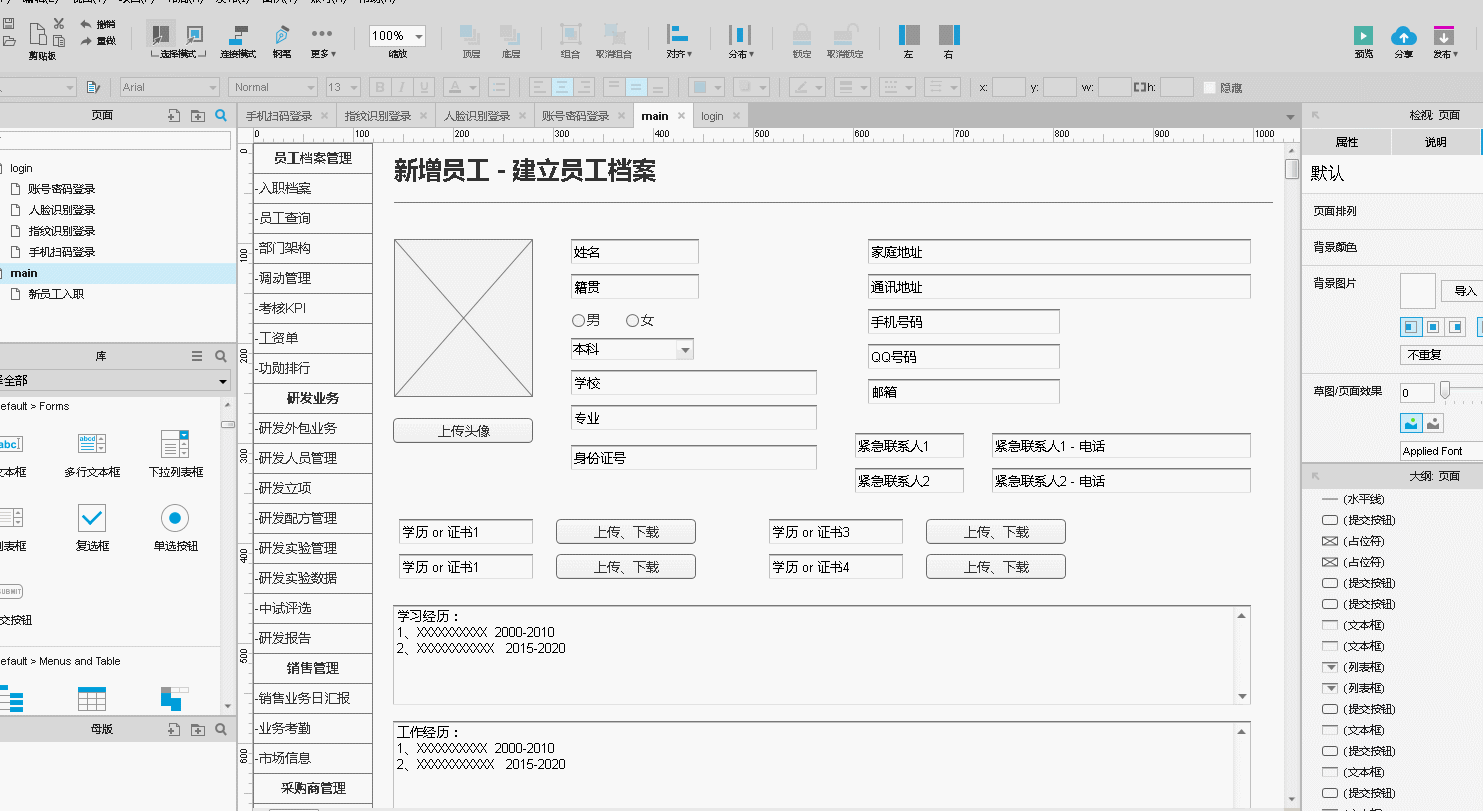Open the library options menu icon
This screenshot has width=1483, height=811.
tap(197, 356)
